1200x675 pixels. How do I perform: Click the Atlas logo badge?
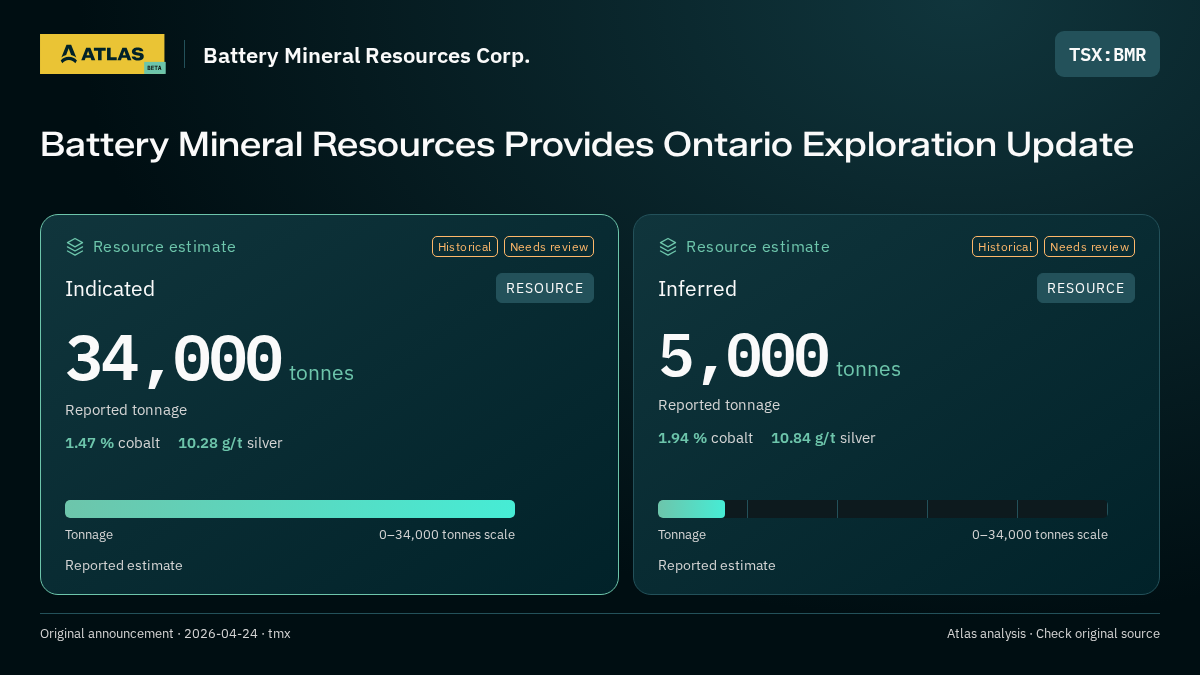pyautogui.click(x=102, y=54)
